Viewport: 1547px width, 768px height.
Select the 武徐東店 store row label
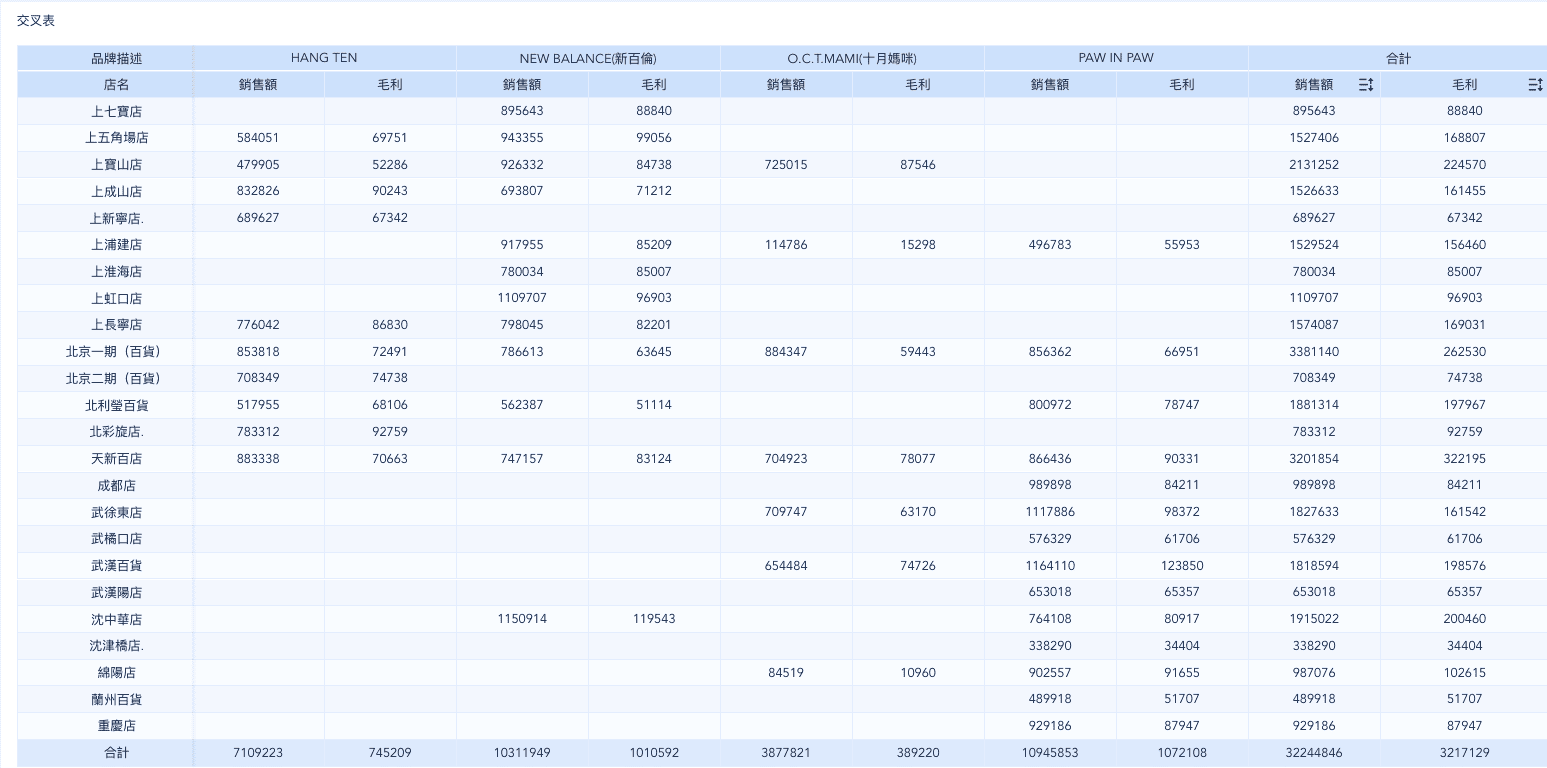pyautogui.click(x=117, y=512)
